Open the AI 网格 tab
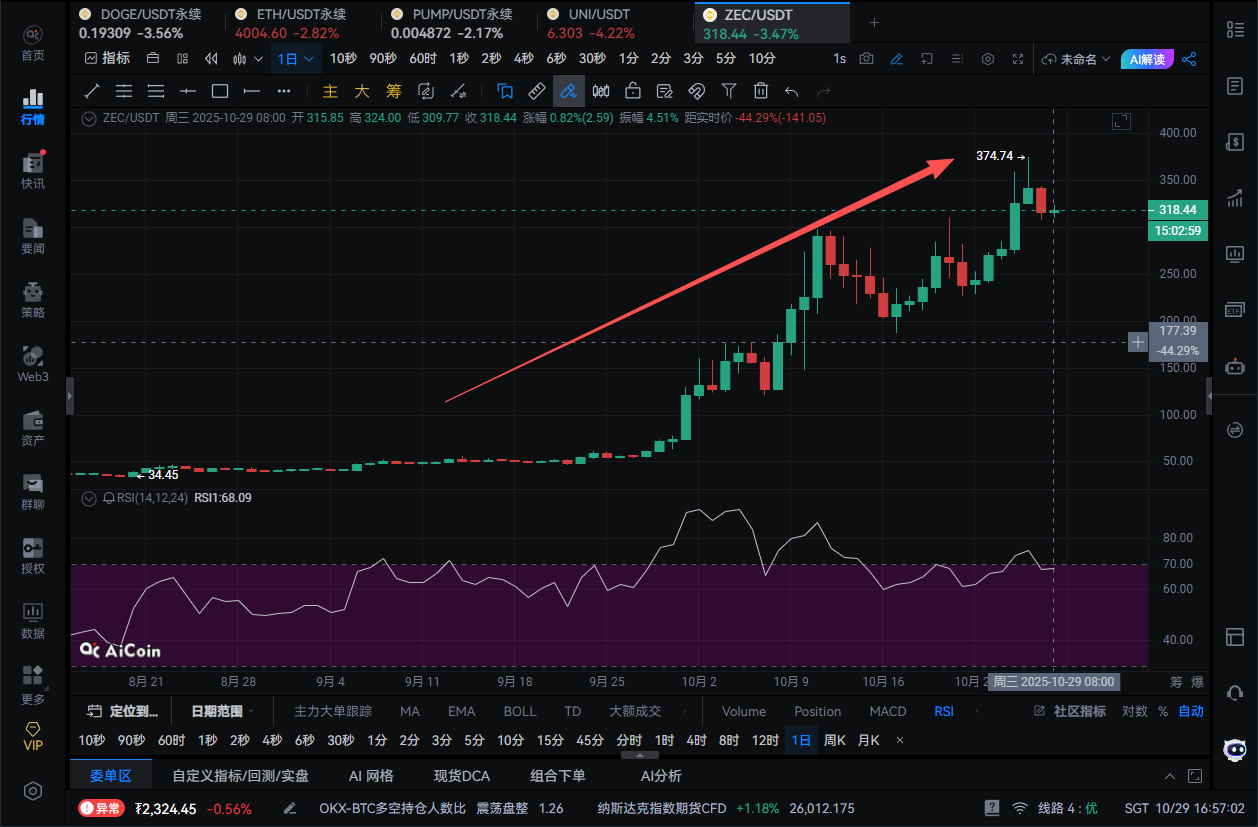 tap(370, 776)
